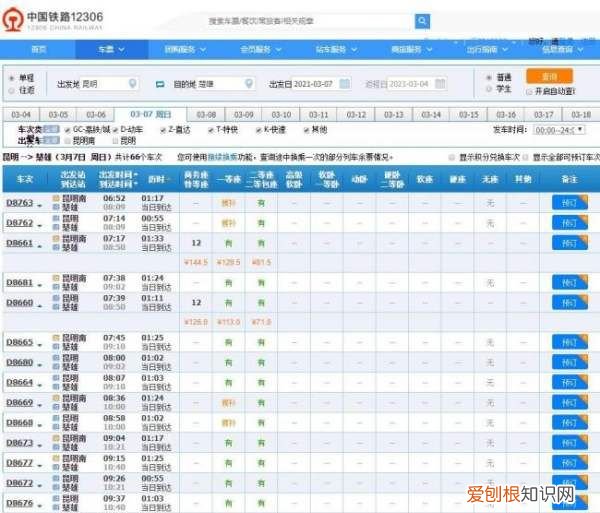
Task: Click the China Railway 12306 logo
Action: coord(53,21)
